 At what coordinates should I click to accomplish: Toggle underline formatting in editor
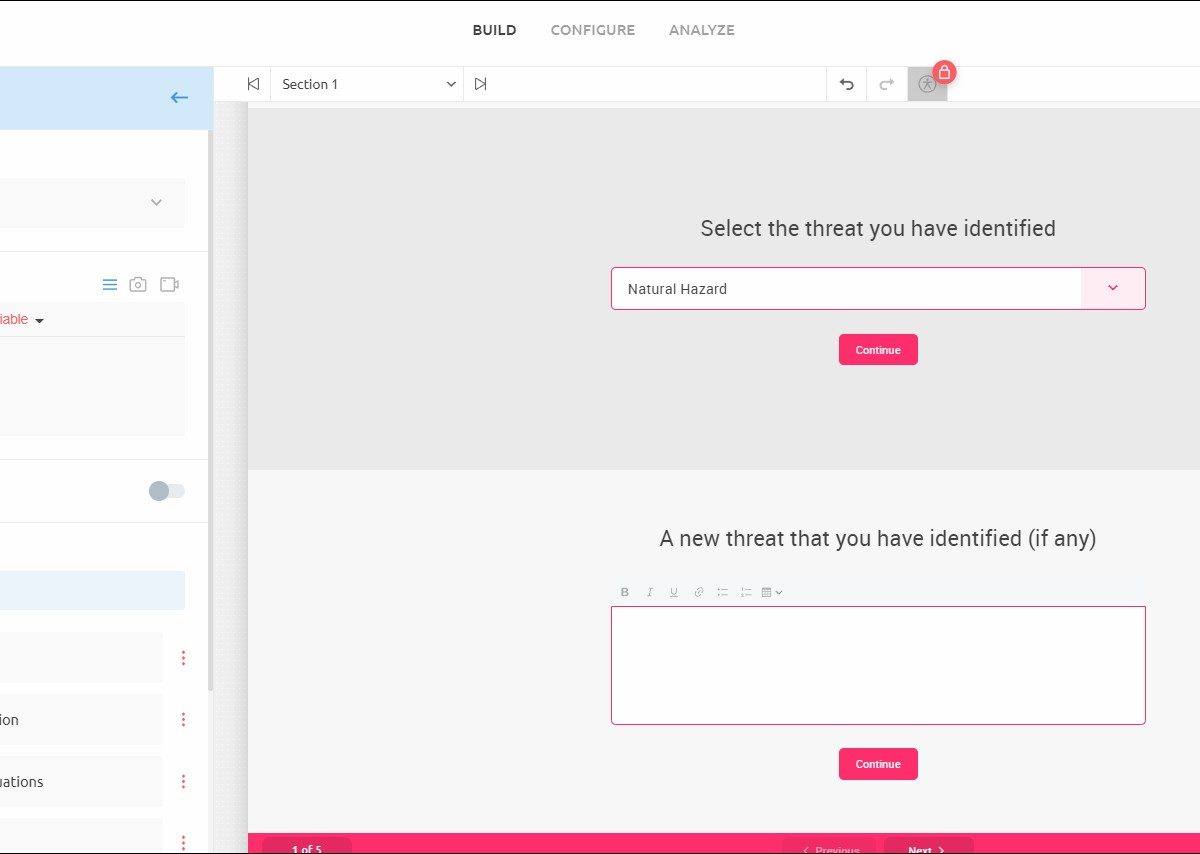pyautogui.click(x=674, y=592)
